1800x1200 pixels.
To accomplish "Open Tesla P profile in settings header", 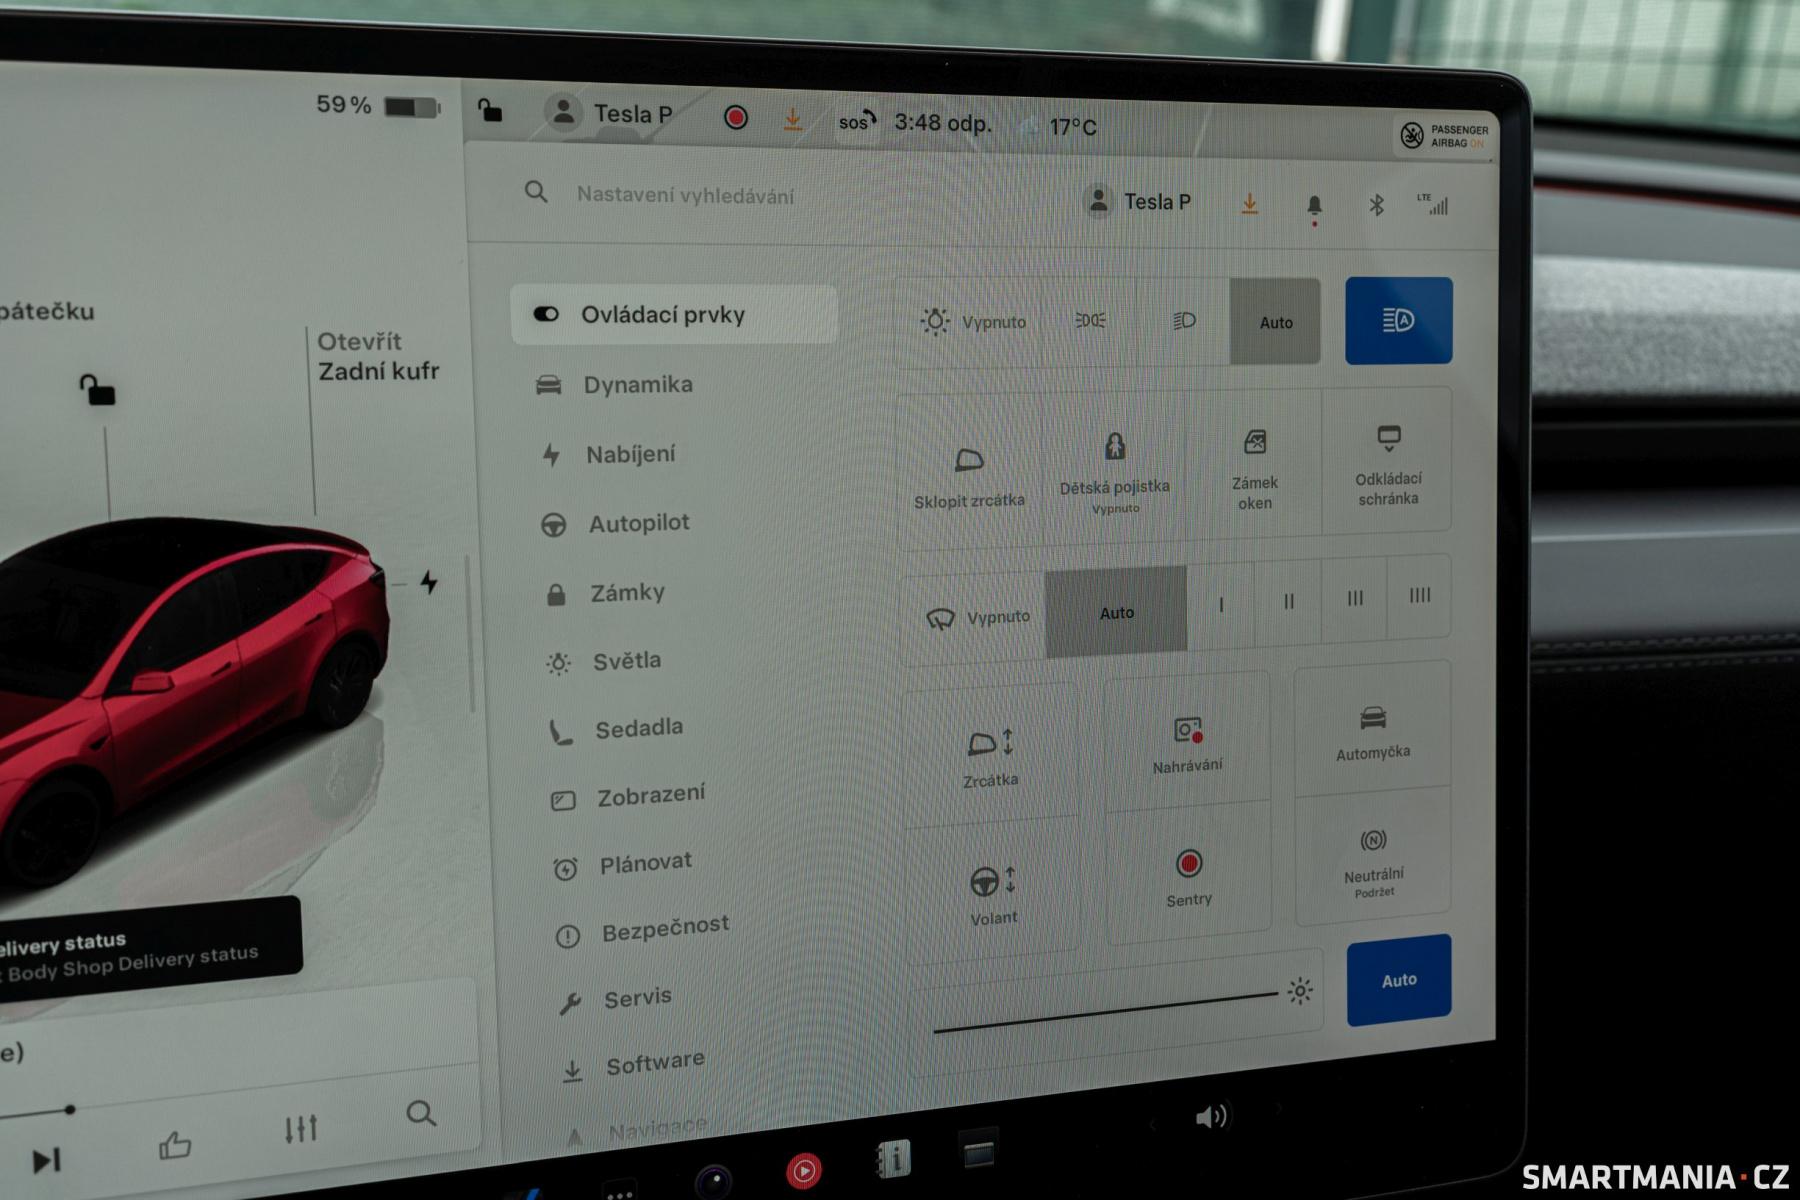I will pyautogui.click(x=1139, y=201).
